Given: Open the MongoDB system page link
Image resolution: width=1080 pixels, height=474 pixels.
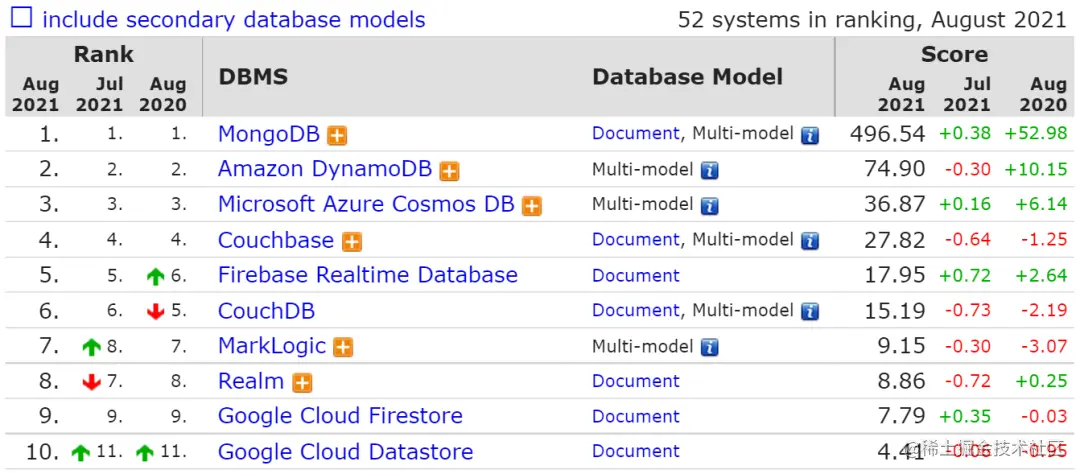Looking at the screenshot, I should (268, 134).
